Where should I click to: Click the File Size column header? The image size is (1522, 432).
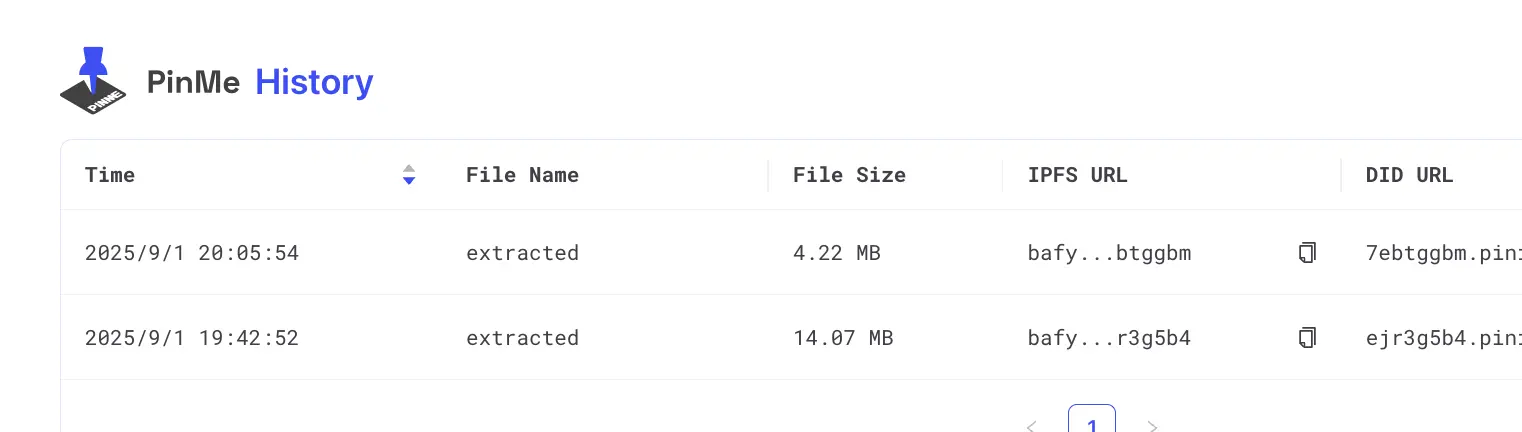849,175
